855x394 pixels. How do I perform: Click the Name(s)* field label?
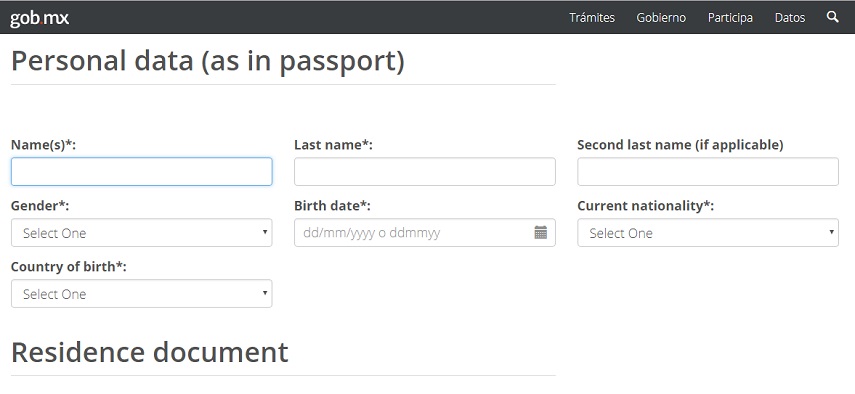pyautogui.click(x=44, y=145)
